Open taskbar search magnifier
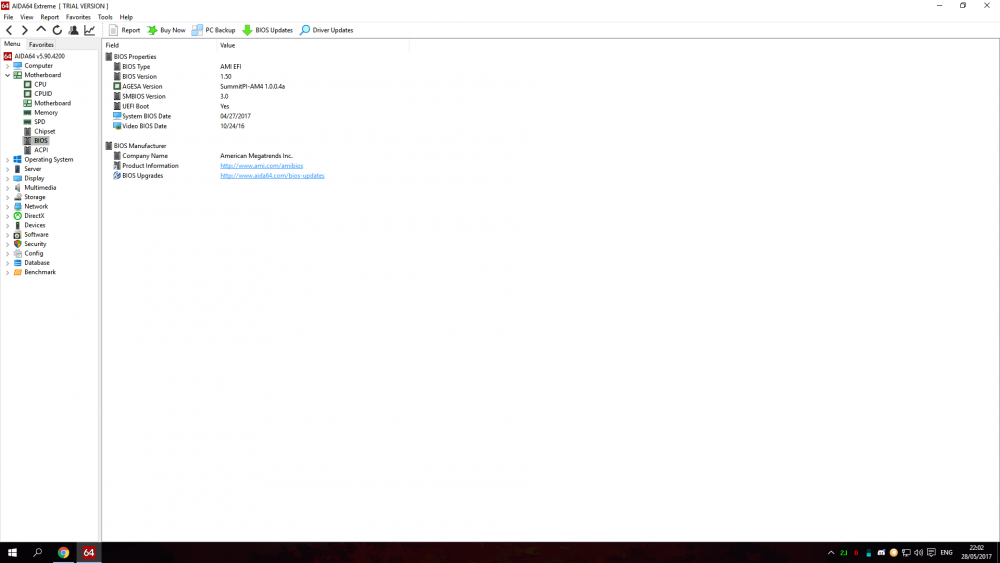 point(38,552)
